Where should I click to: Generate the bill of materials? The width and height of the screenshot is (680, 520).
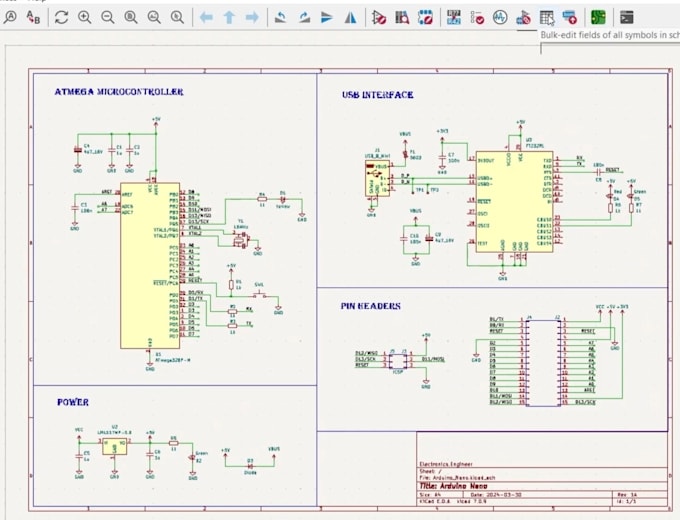569,17
